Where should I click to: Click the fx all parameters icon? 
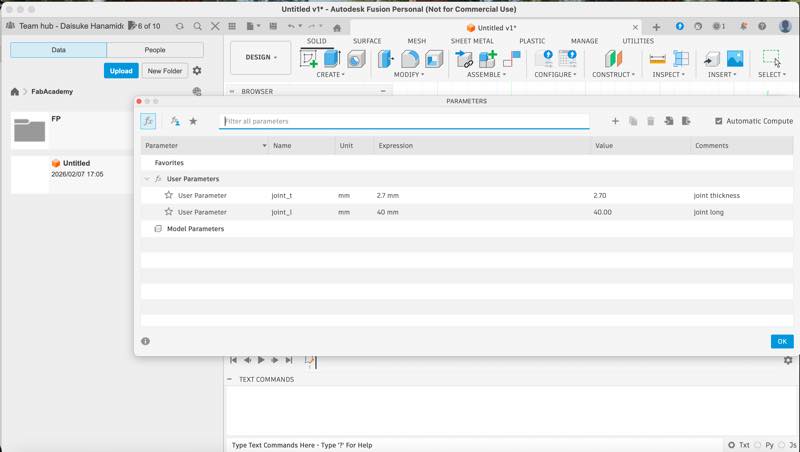point(148,121)
